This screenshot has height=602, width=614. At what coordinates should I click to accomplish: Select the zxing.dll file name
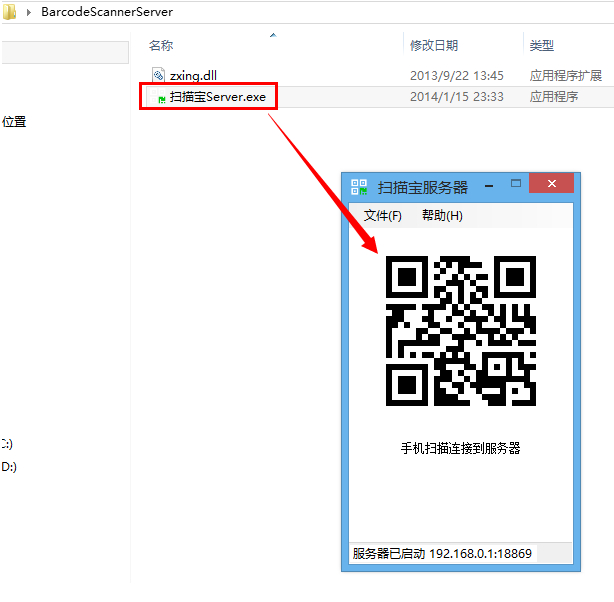[x=193, y=75]
